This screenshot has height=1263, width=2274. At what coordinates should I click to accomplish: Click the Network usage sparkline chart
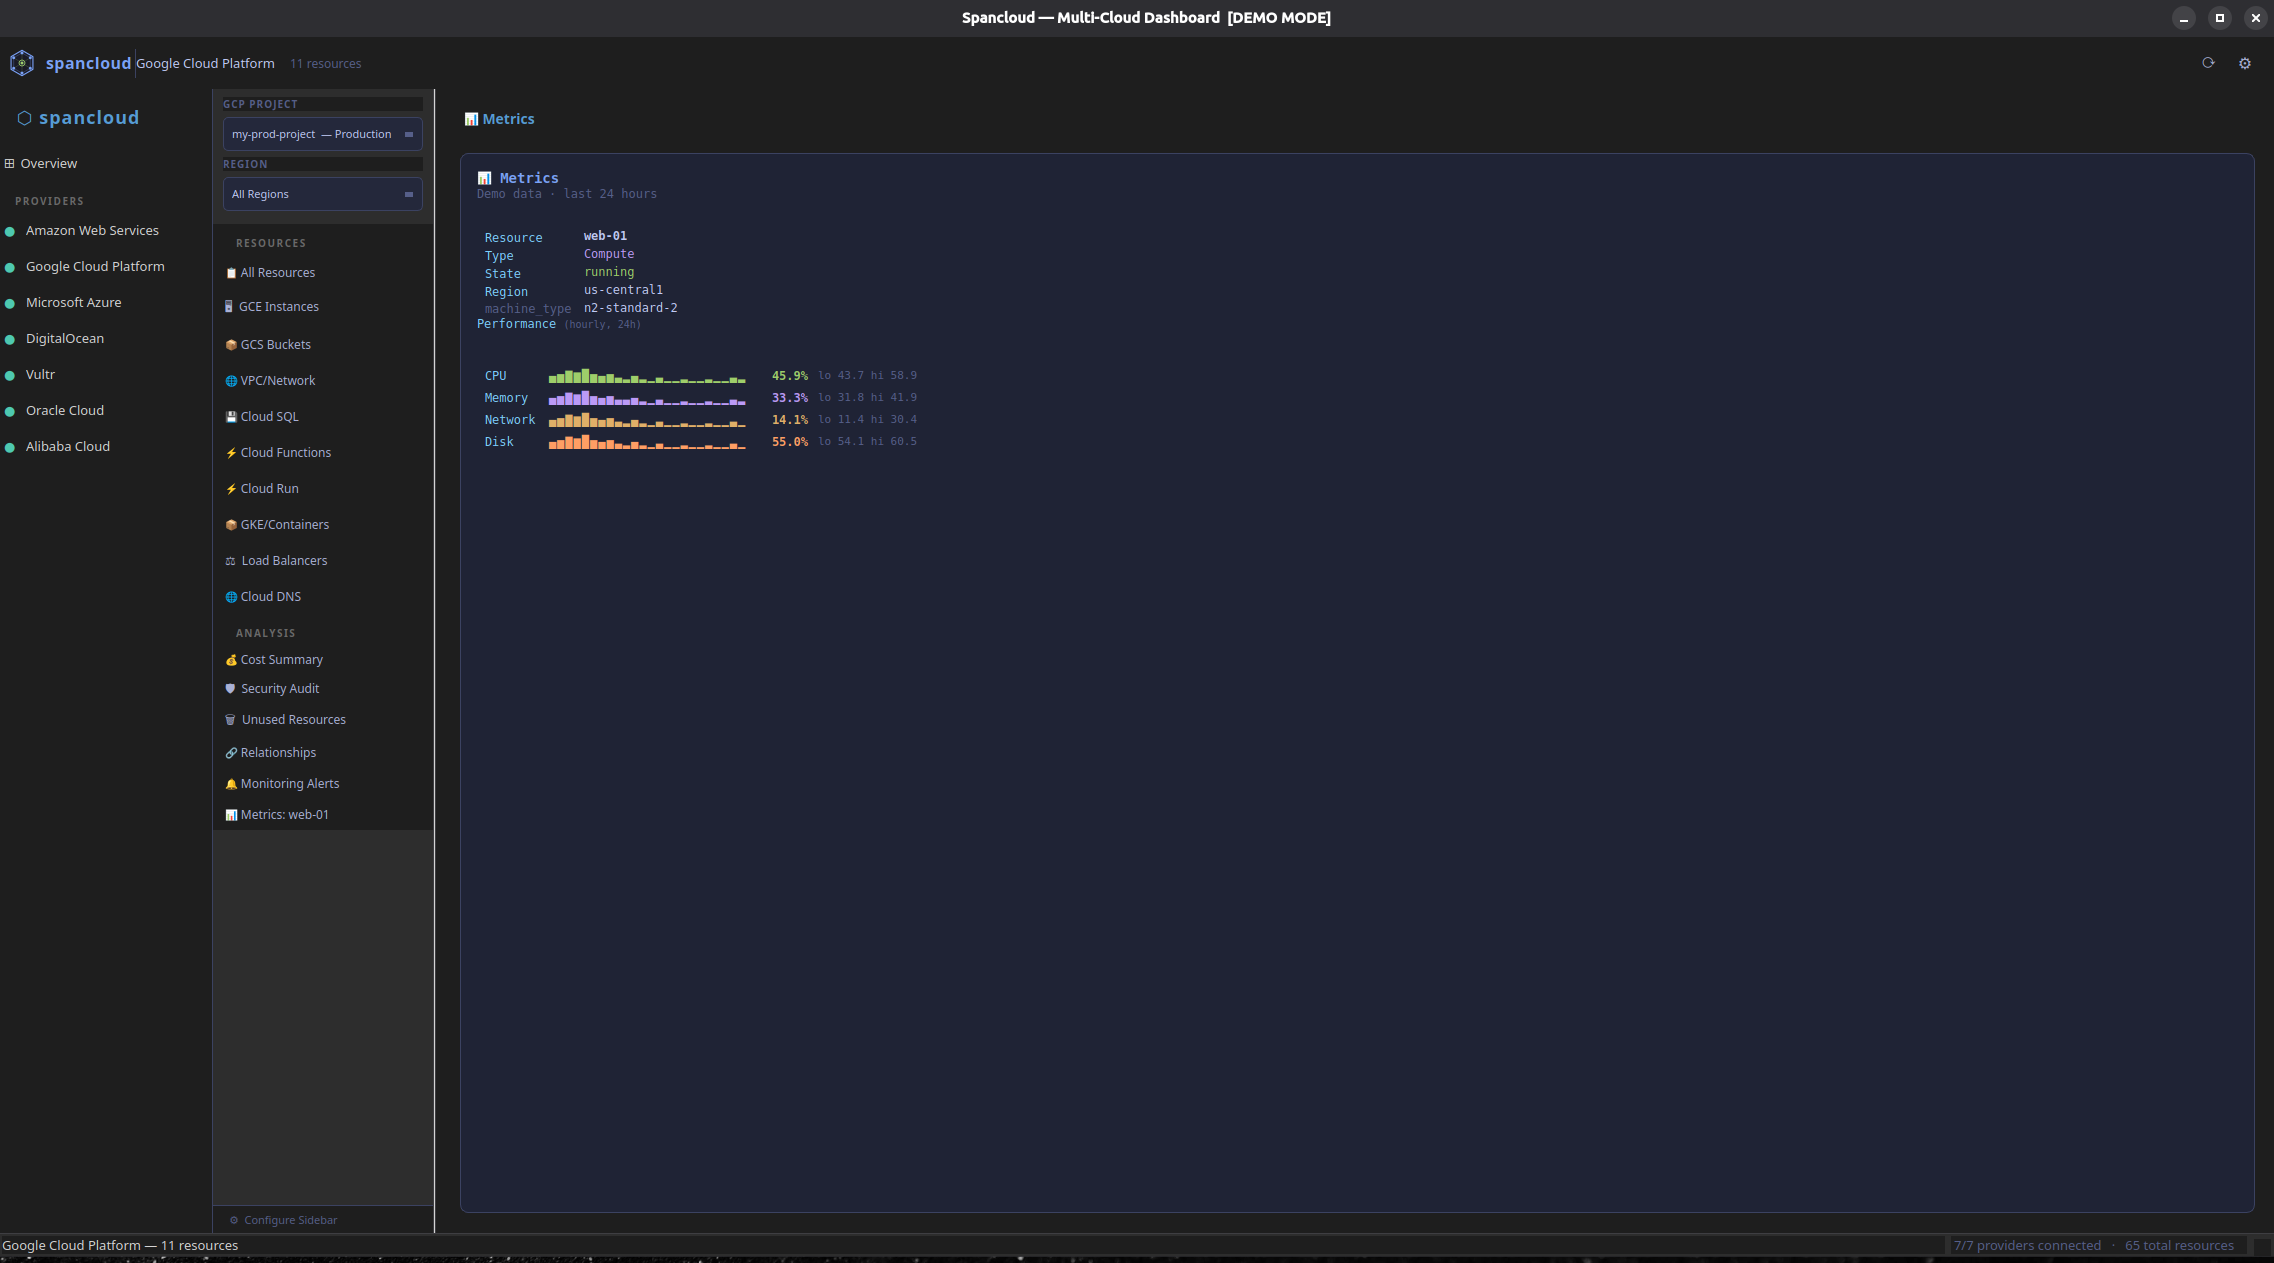[x=647, y=420]
